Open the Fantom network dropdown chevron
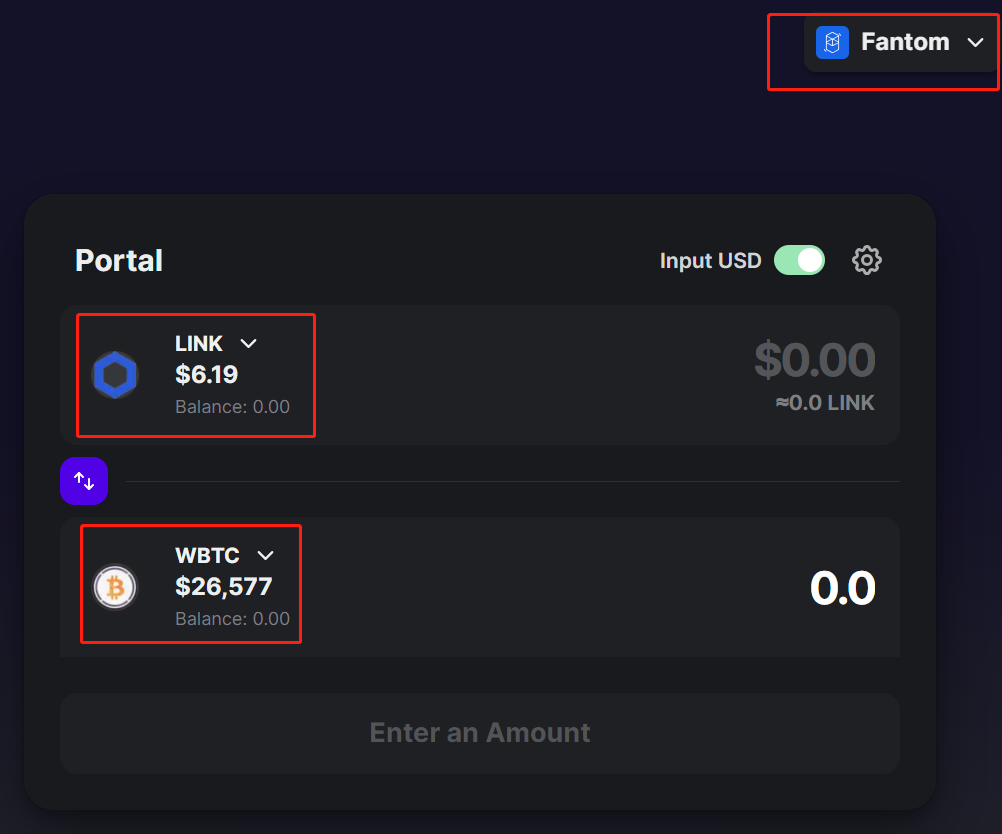The image size is (1002, 834). point(975,43)
